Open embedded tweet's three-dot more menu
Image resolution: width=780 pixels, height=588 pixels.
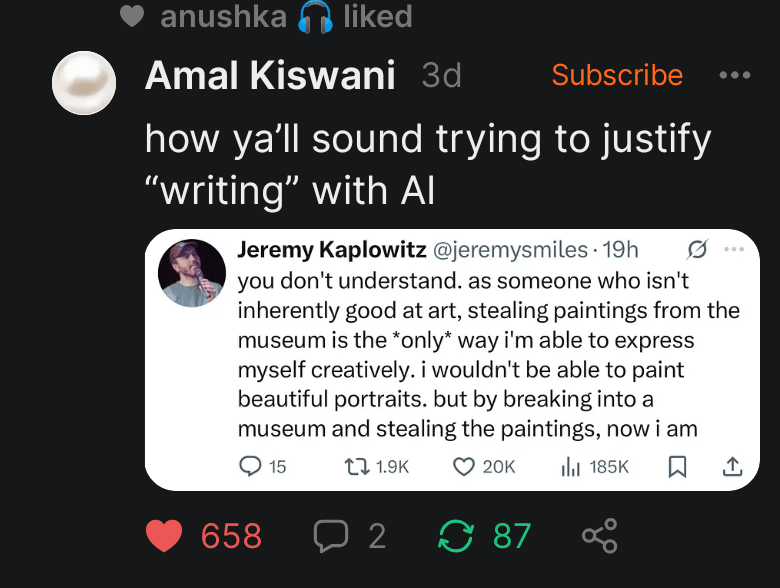[x=734, y=249]
